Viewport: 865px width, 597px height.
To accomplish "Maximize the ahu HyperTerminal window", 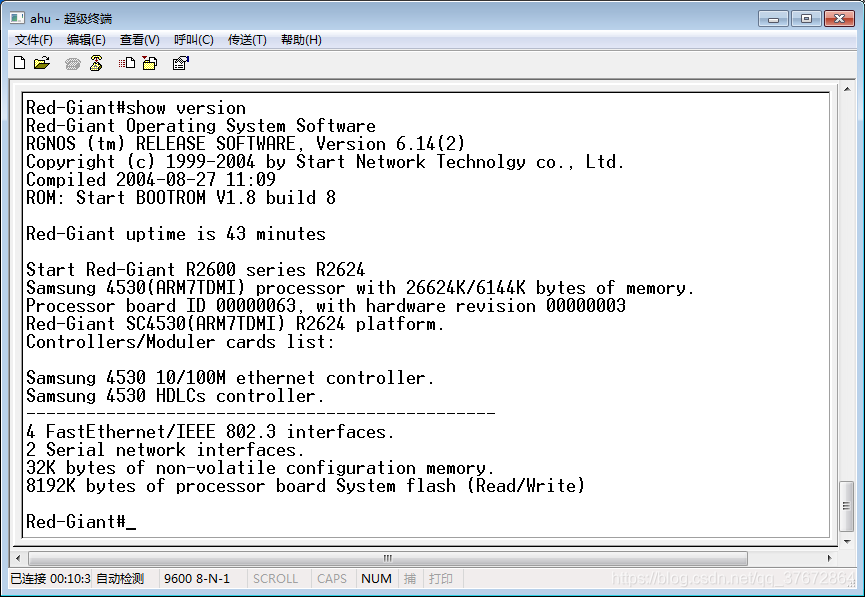I will (x=806, y=19).
